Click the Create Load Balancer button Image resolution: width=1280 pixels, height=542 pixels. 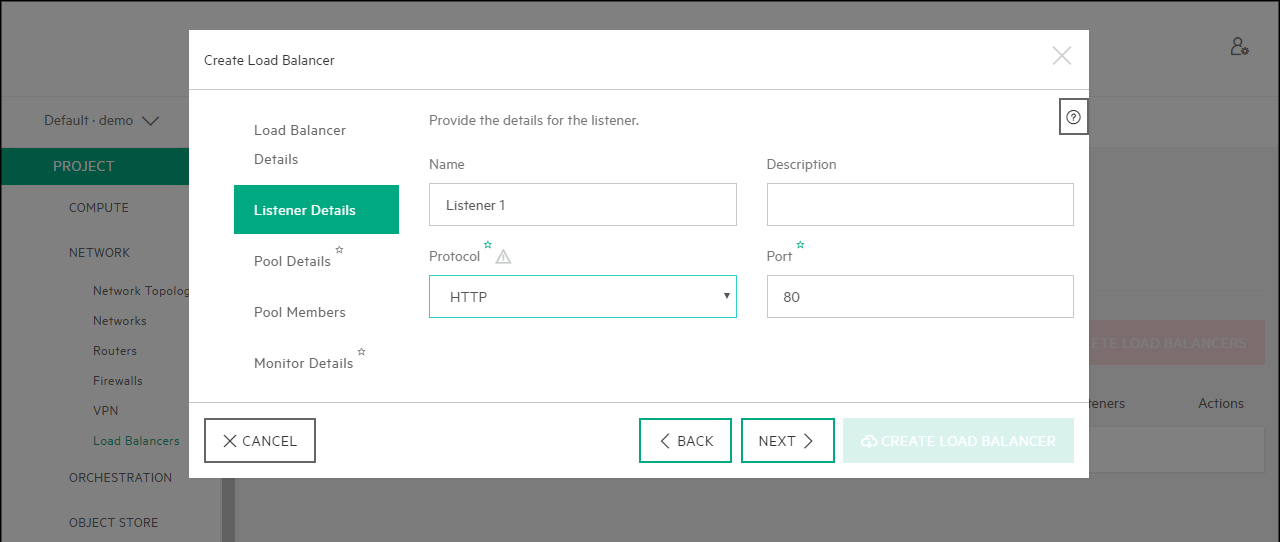click(957, 441)
